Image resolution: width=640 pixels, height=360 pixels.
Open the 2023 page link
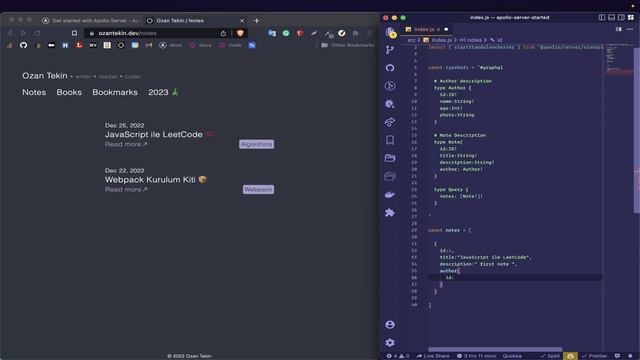coord(163,92)
